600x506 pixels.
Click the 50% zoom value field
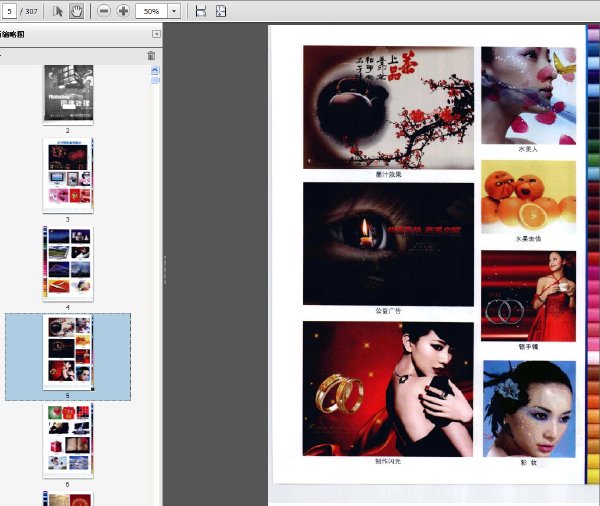152,11
